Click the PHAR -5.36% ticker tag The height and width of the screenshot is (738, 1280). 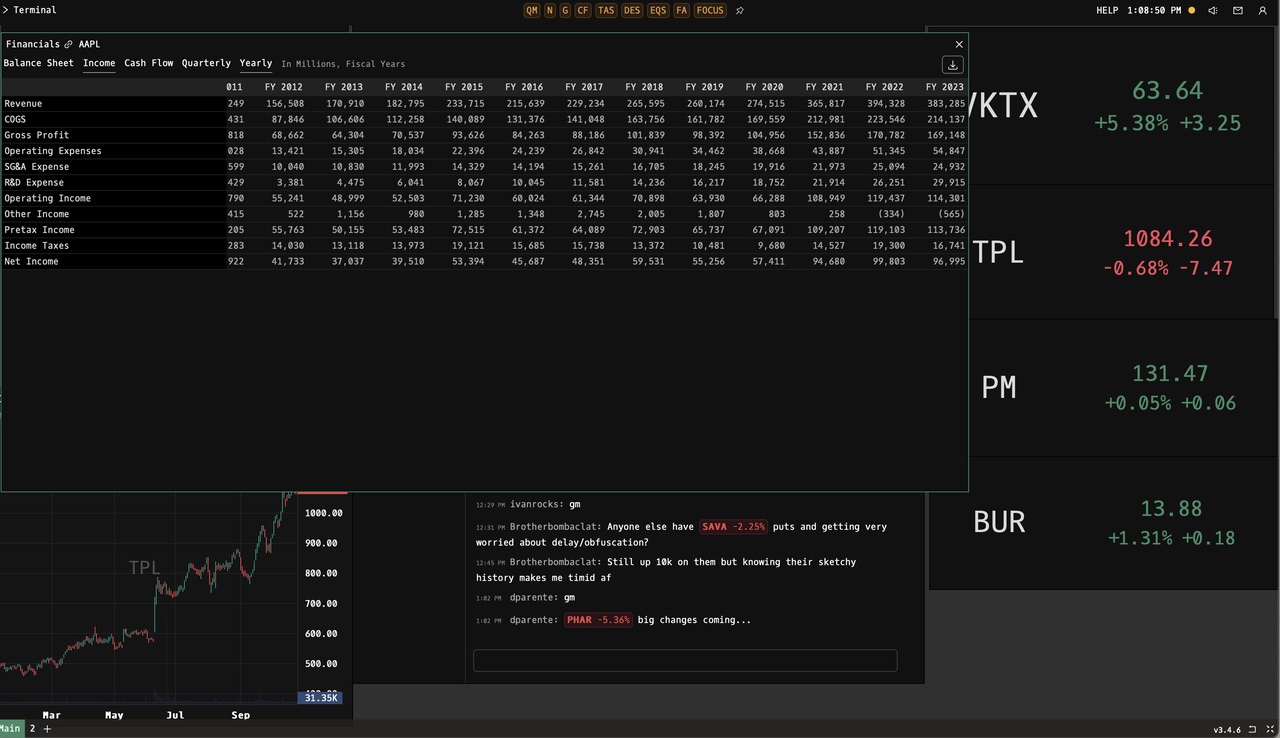coord(599,620)
